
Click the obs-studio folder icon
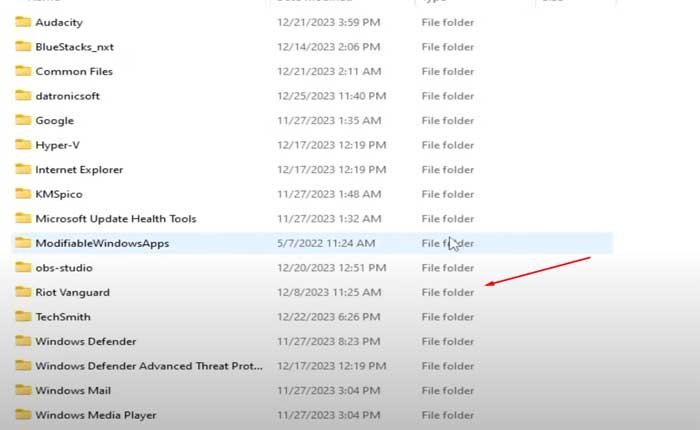click(x=23, y=267)
